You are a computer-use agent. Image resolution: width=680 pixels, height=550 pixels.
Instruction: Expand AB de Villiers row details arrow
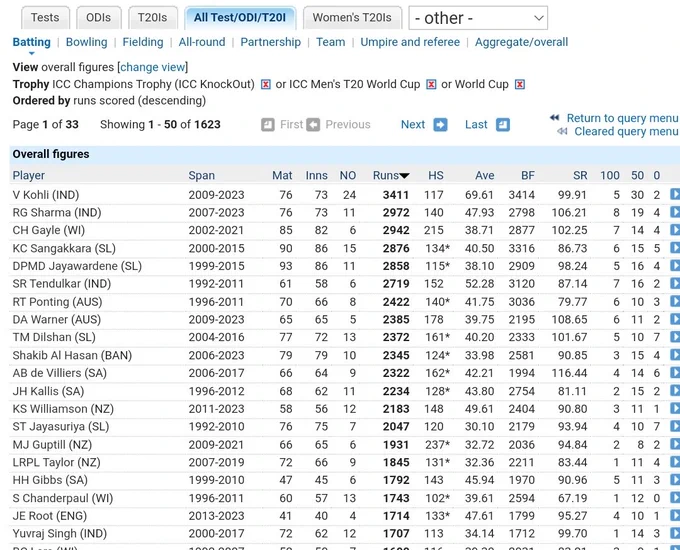click(x=675, y=373)
